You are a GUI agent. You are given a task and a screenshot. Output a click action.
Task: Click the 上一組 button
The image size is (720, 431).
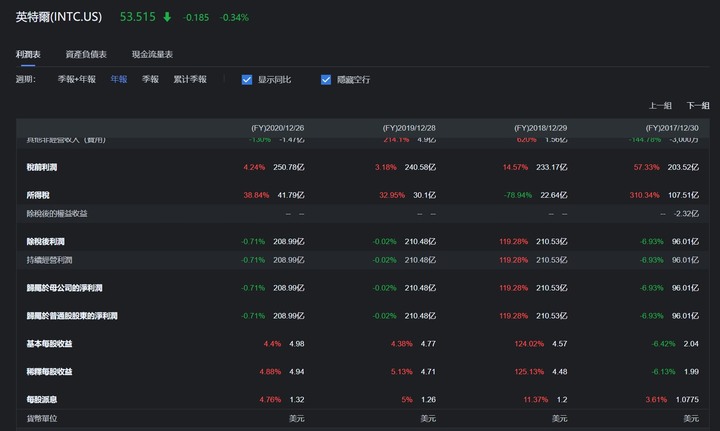click(660, 105)
